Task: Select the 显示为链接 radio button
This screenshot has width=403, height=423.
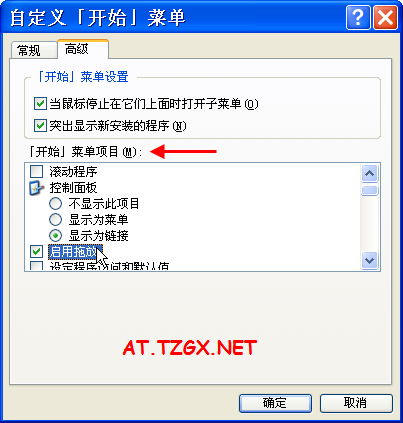Action: coord(55,236)
